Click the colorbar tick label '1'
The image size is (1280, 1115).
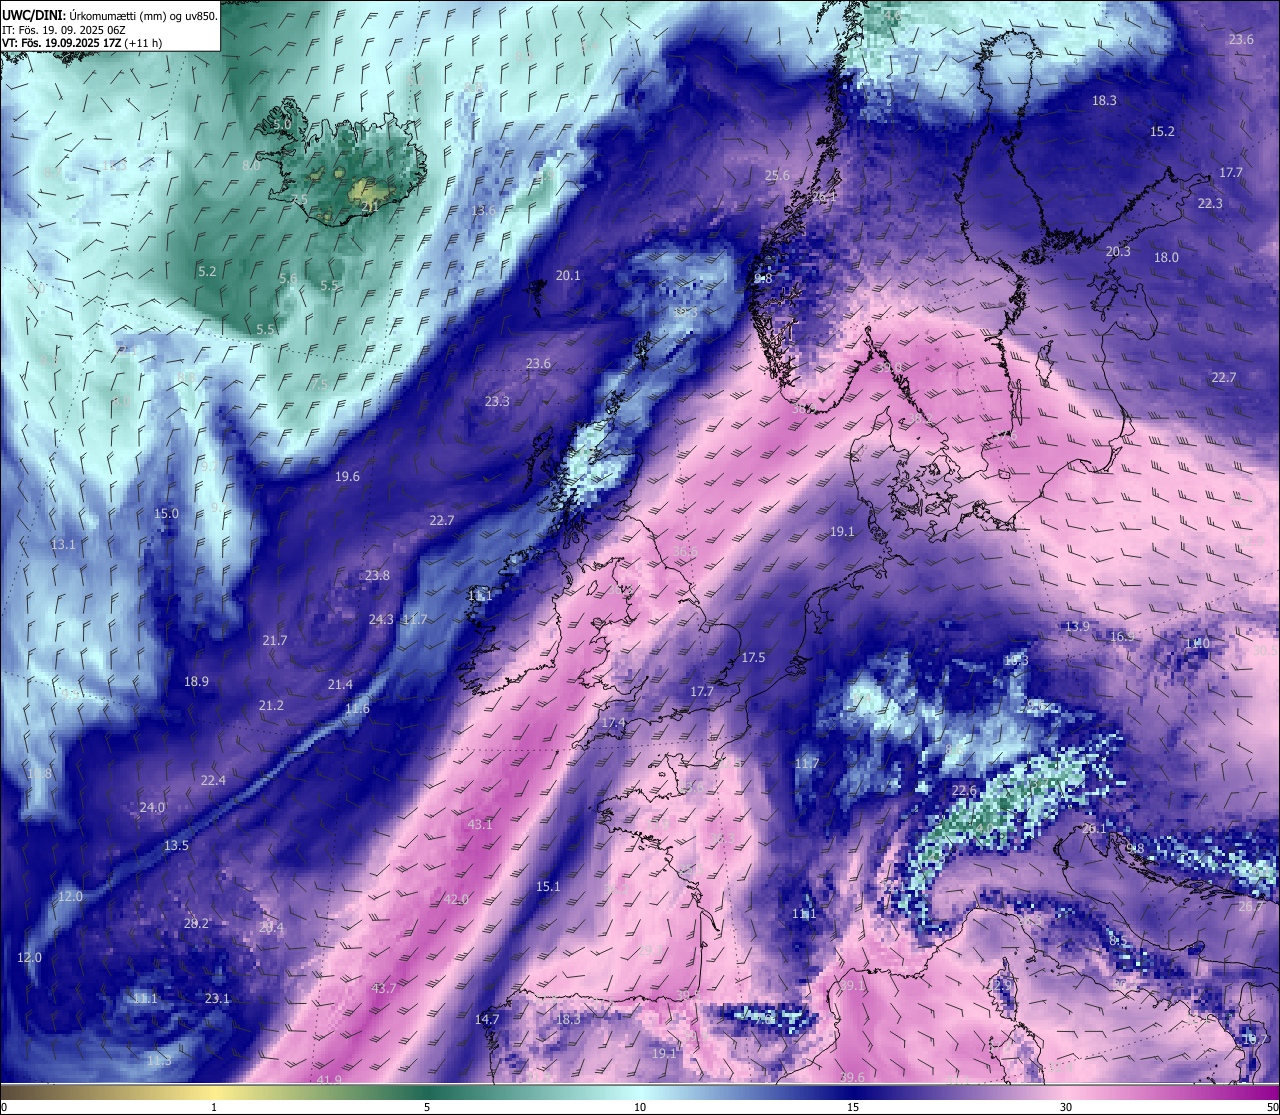click(214, 1107)
